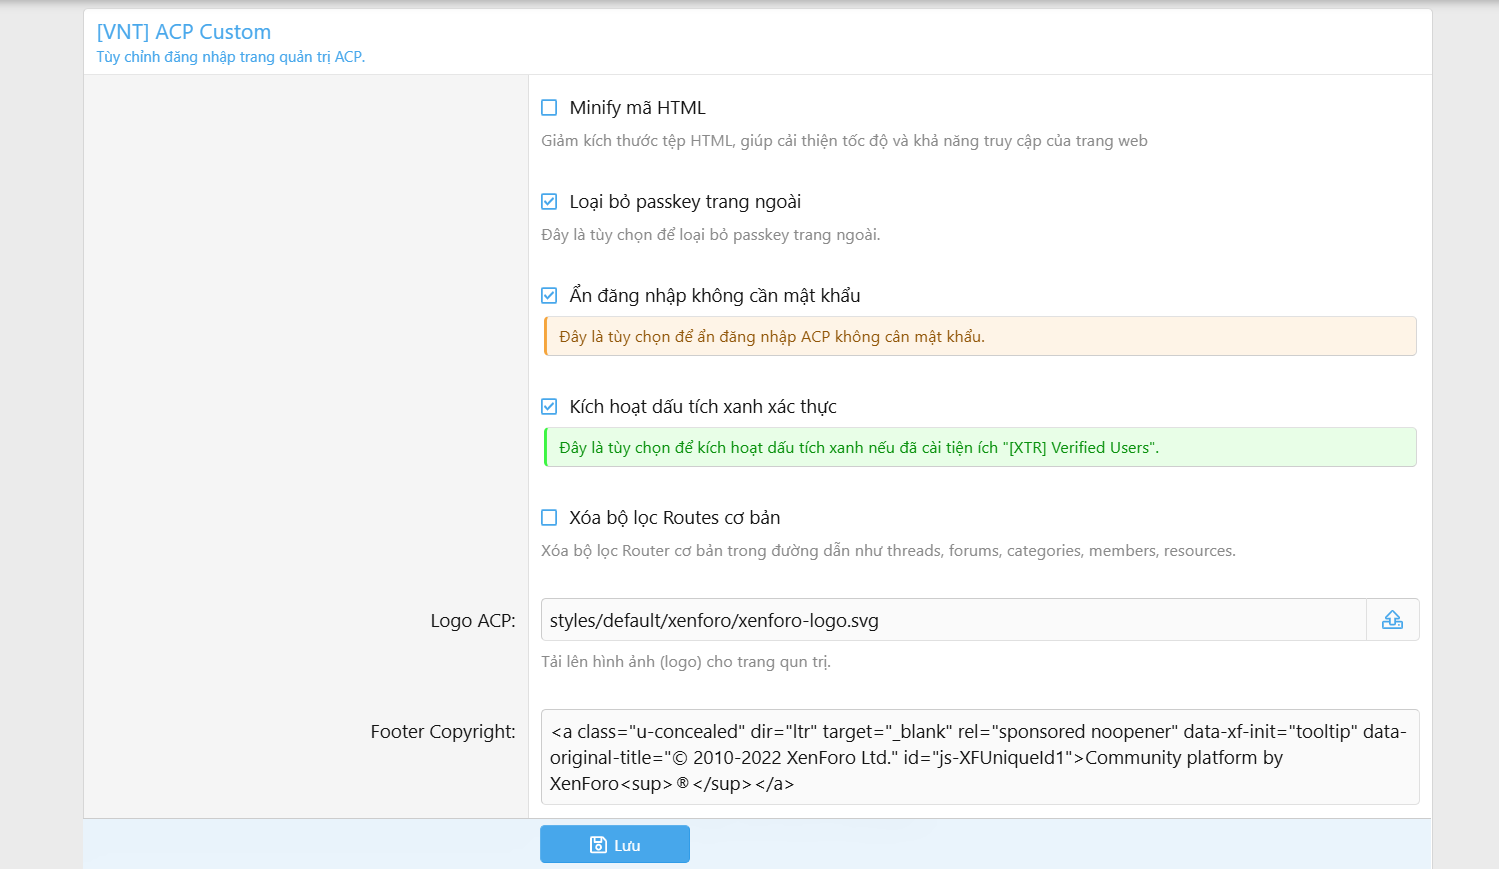Image resolution: width=1499 pixels, height=869 pixels.
Task: Enable the Minify mã HTML checkbox
Action: pyautogui.click(x=549, y=107)
